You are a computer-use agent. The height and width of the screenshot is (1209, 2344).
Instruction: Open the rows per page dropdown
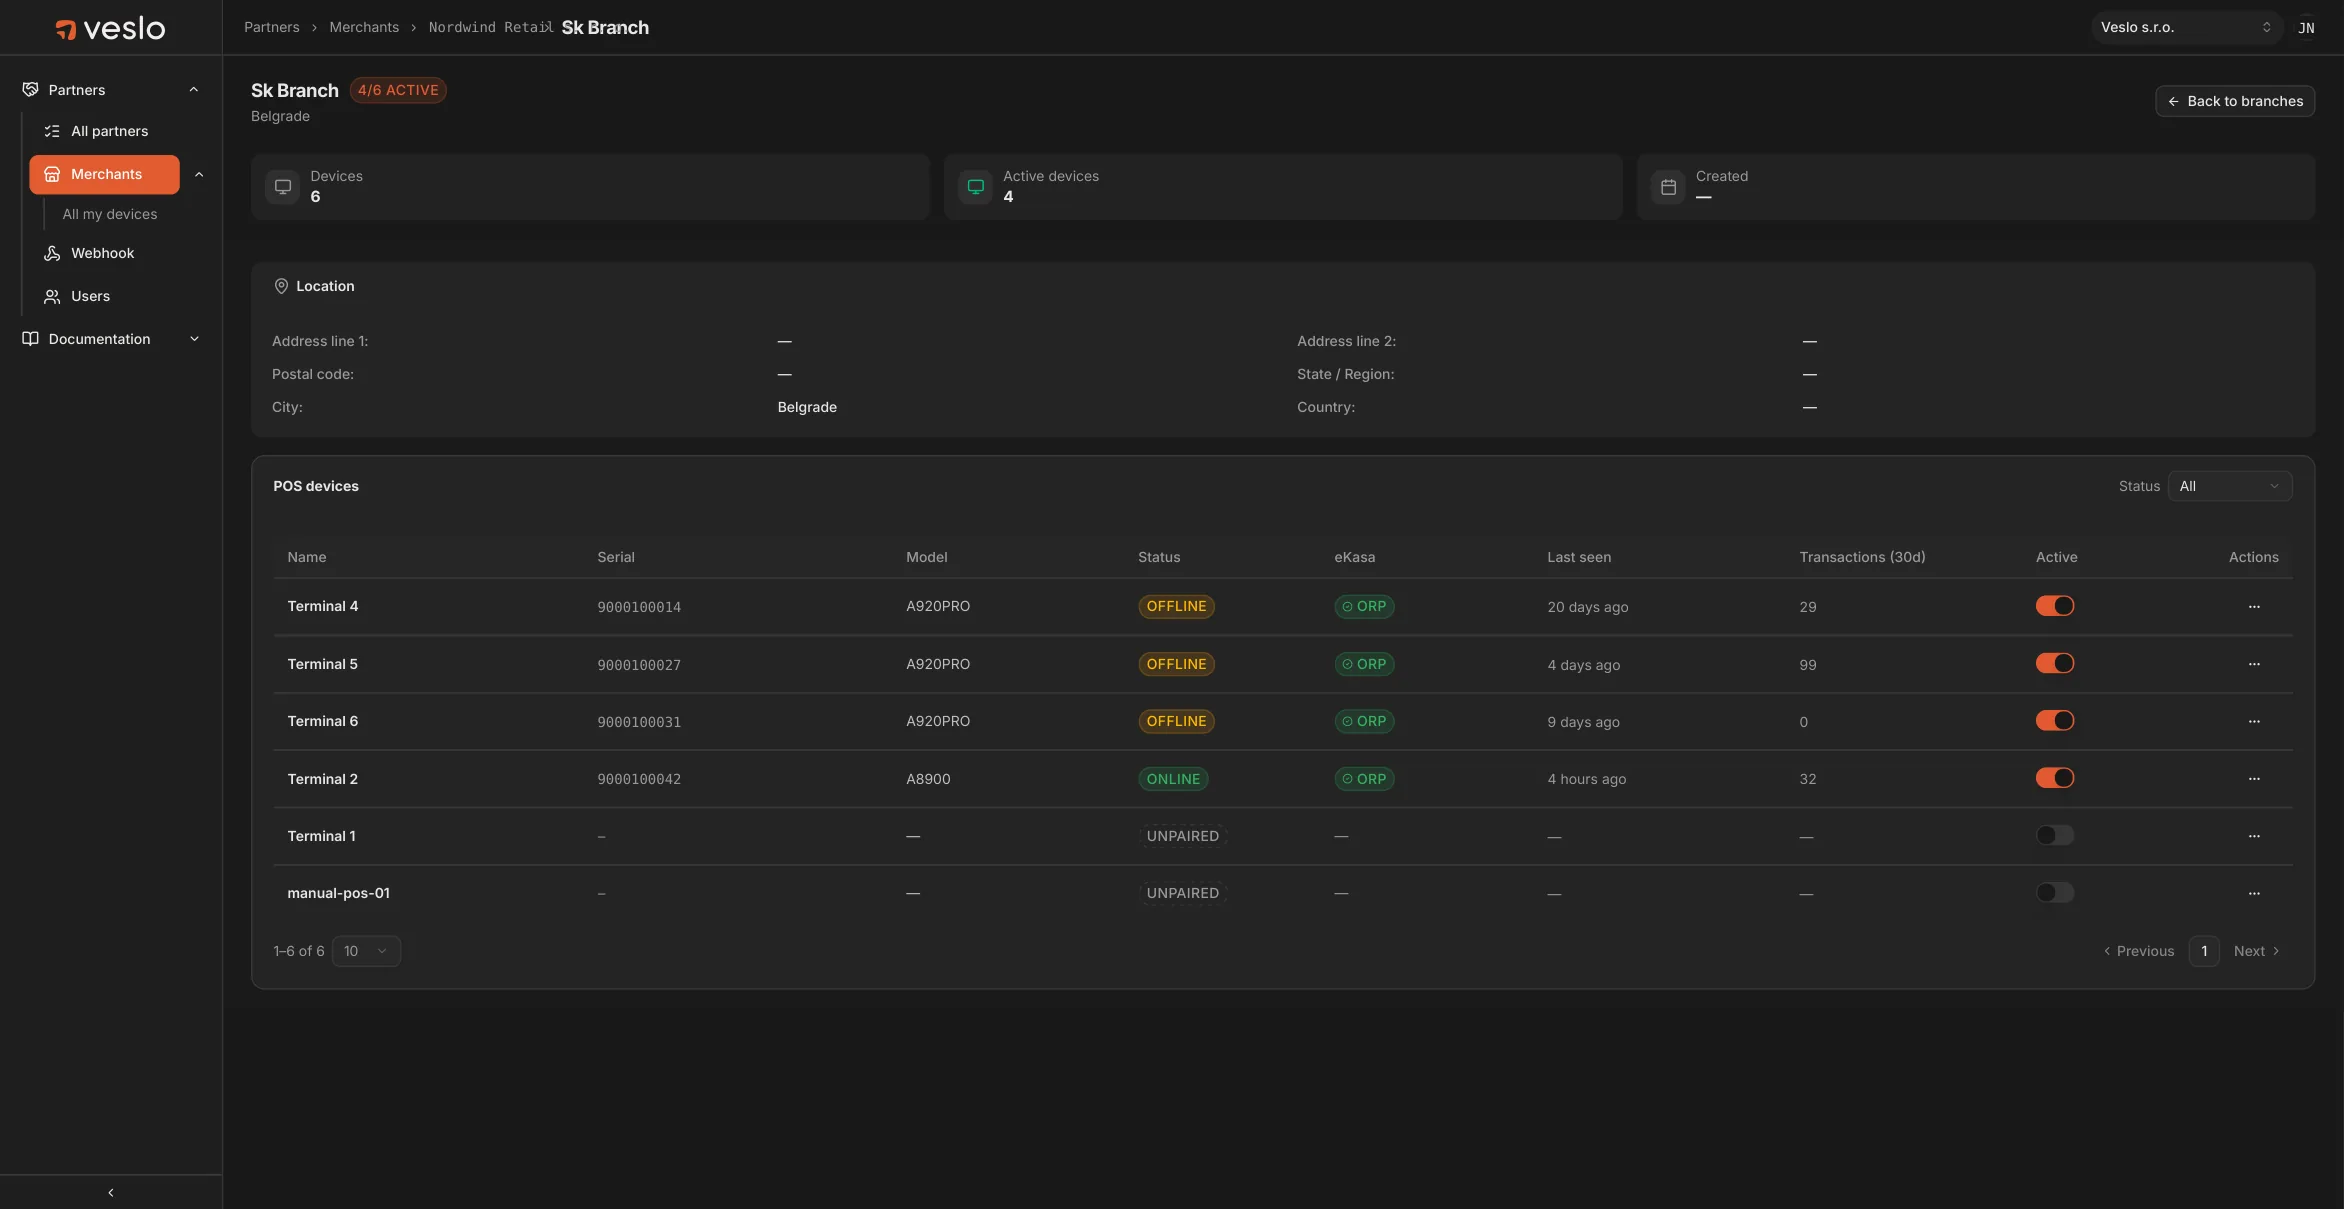pos(366,951)
